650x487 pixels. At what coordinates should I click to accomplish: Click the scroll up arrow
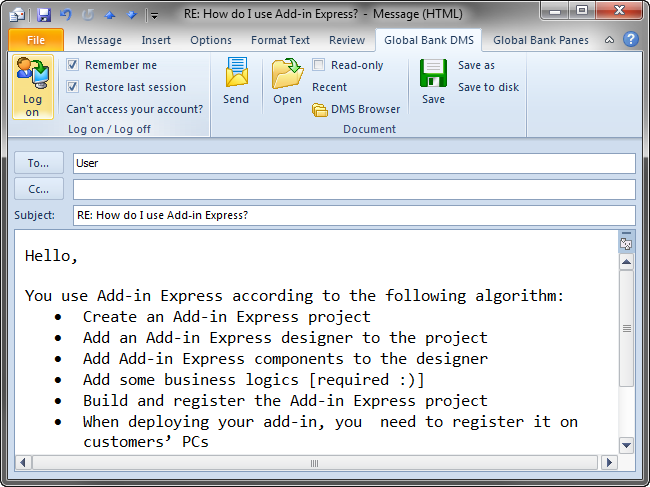pos(626,262)
